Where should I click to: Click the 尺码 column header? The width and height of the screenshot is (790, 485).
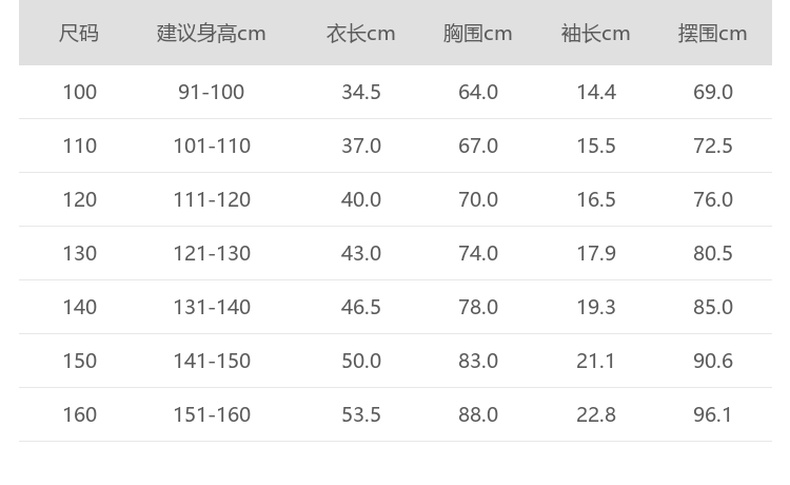pyautogui.click(x=79, y=33)
